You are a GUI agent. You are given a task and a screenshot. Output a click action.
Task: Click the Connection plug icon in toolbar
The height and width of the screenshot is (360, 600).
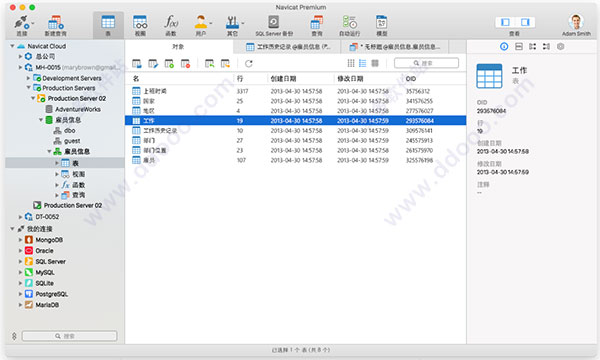pyautogui.click(x=21, y=23)
